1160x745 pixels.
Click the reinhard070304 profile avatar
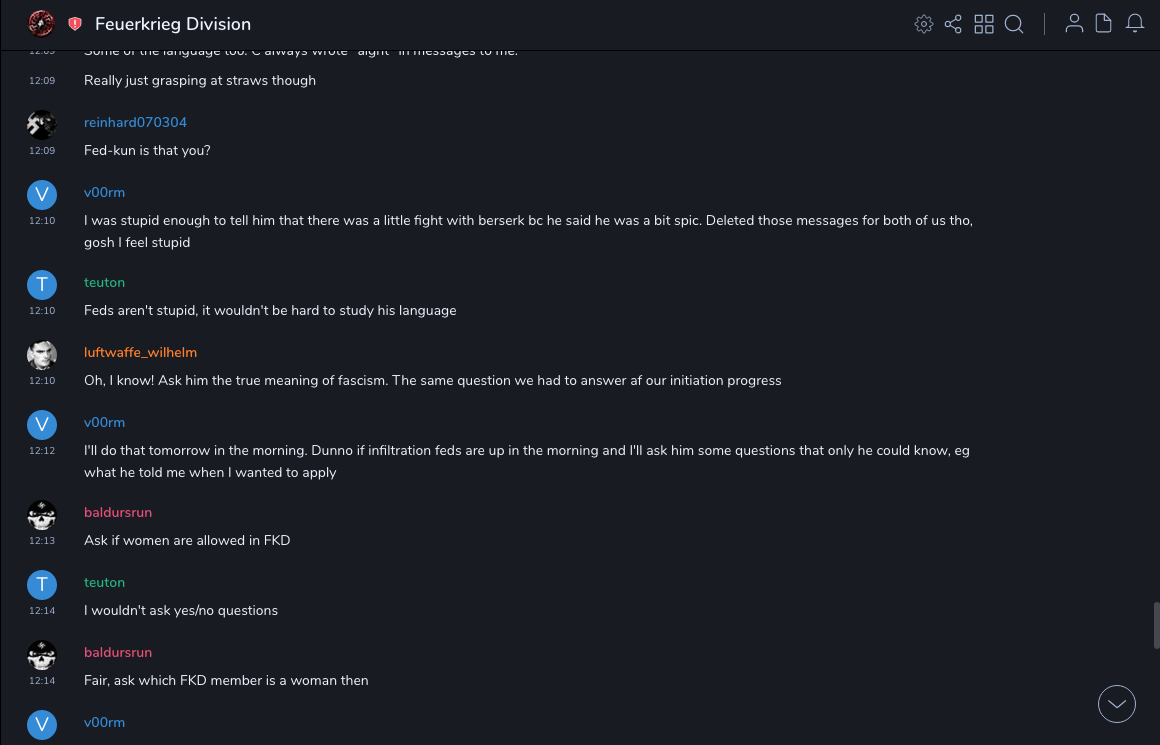41,124
